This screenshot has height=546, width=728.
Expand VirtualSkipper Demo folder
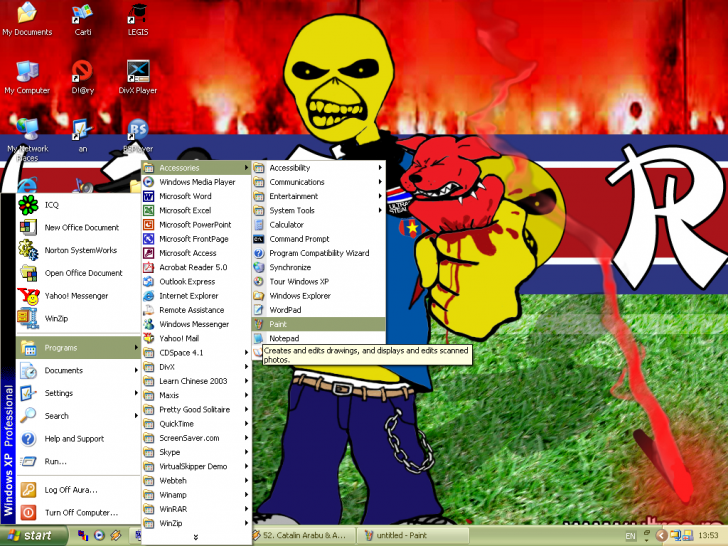[196, 467]
